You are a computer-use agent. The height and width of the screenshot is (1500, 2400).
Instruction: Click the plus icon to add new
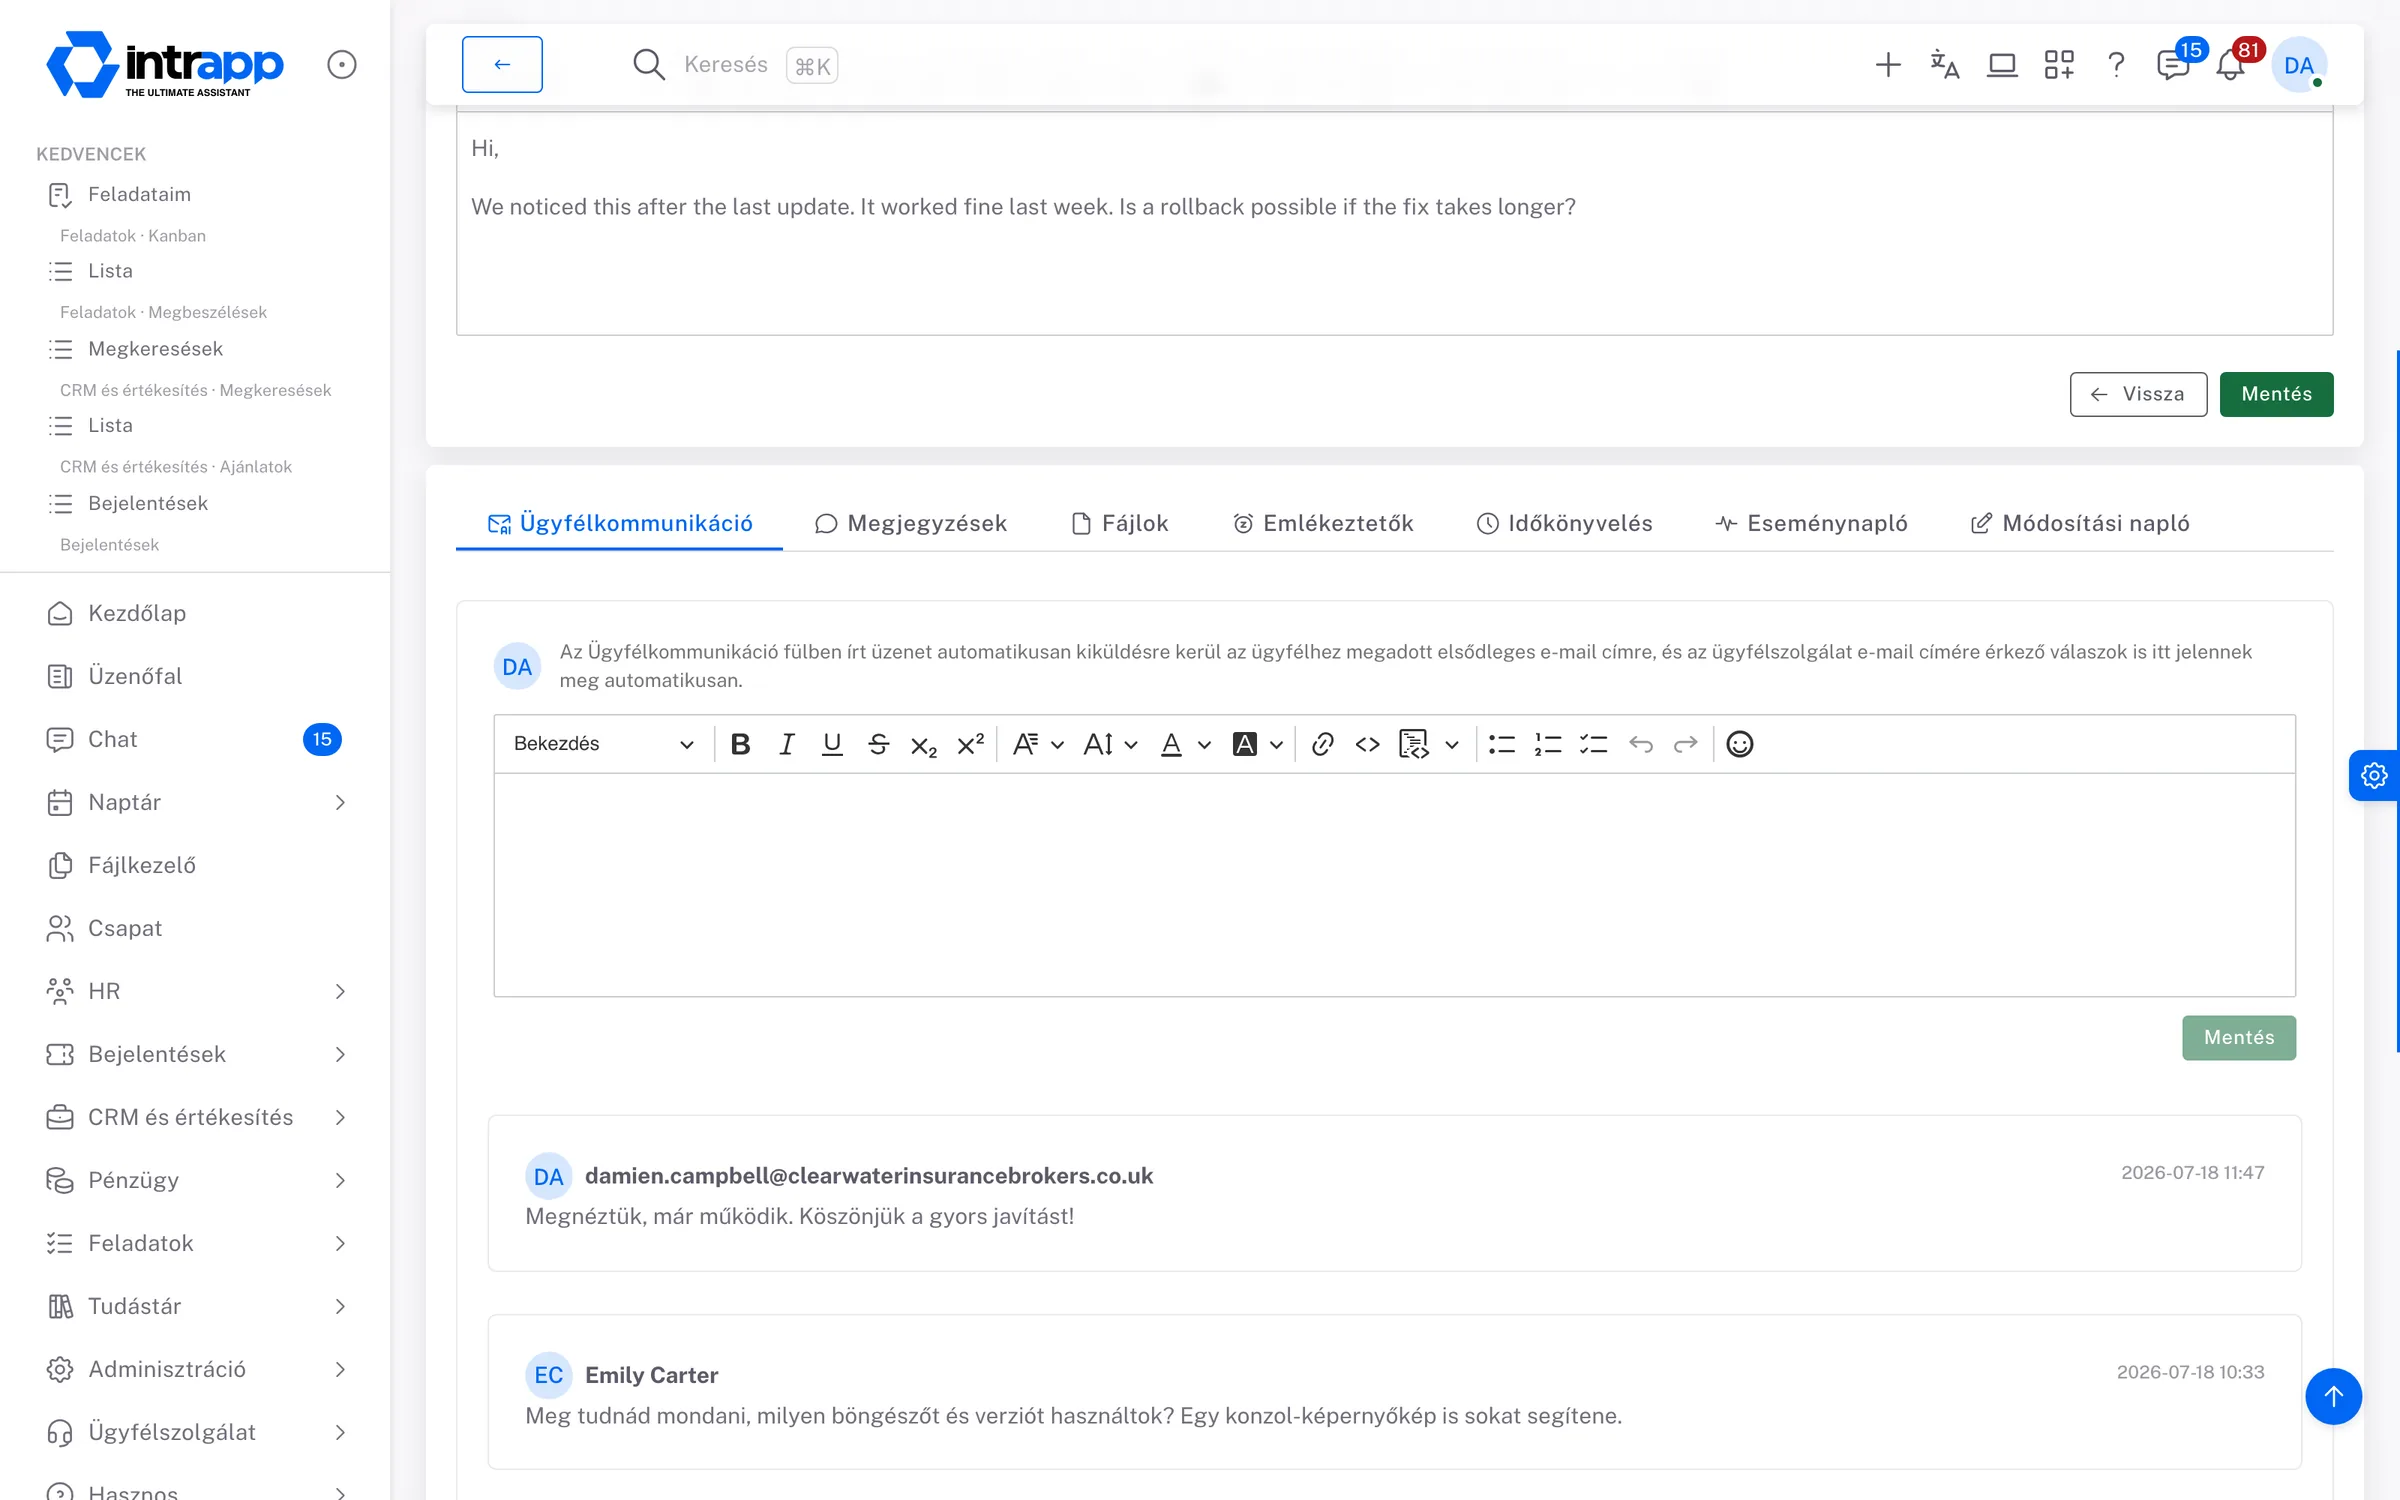click(1887, 65)
